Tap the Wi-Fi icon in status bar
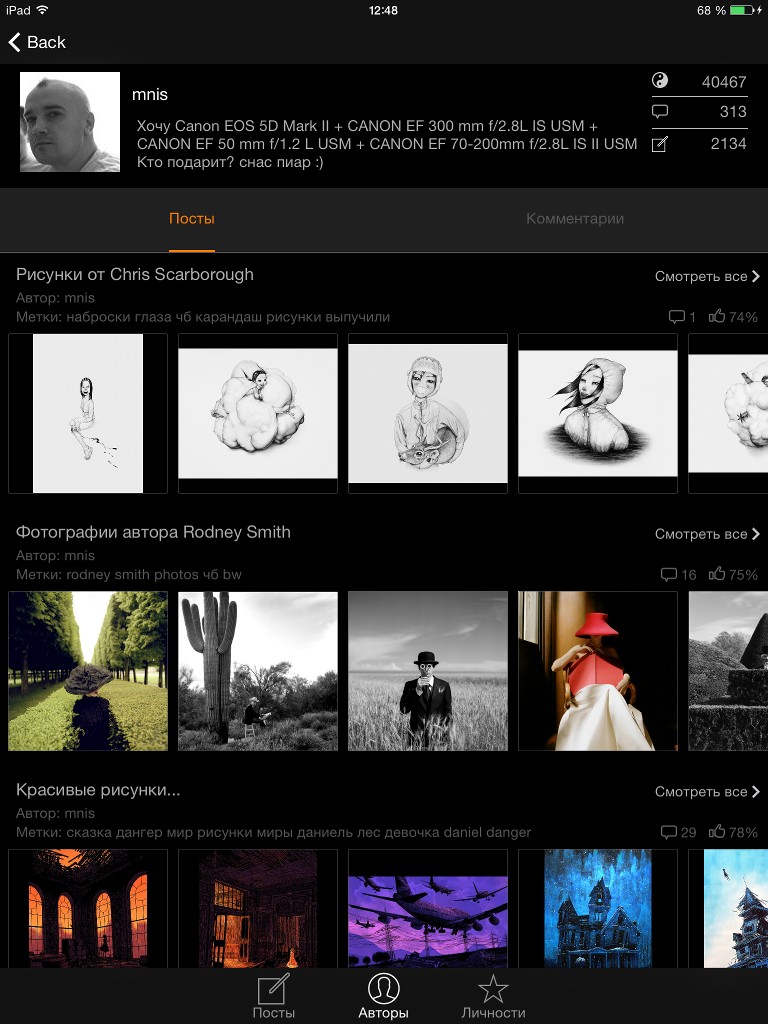 42,10
